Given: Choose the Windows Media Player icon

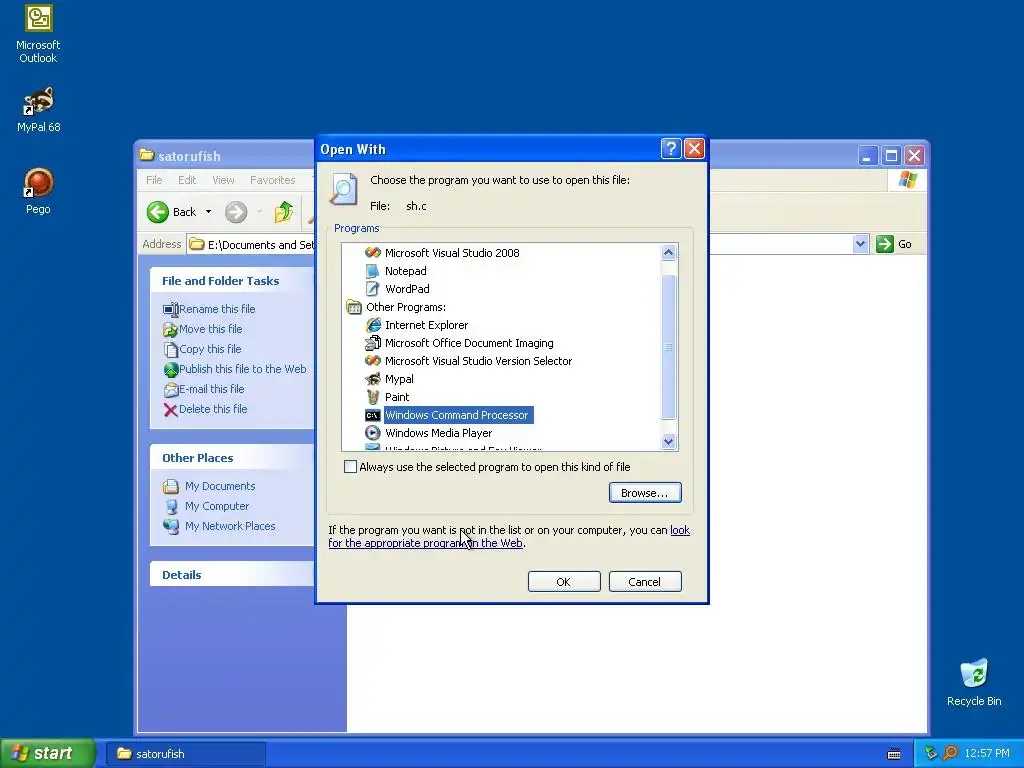Looking at the screenshot, I should (372, 432).
